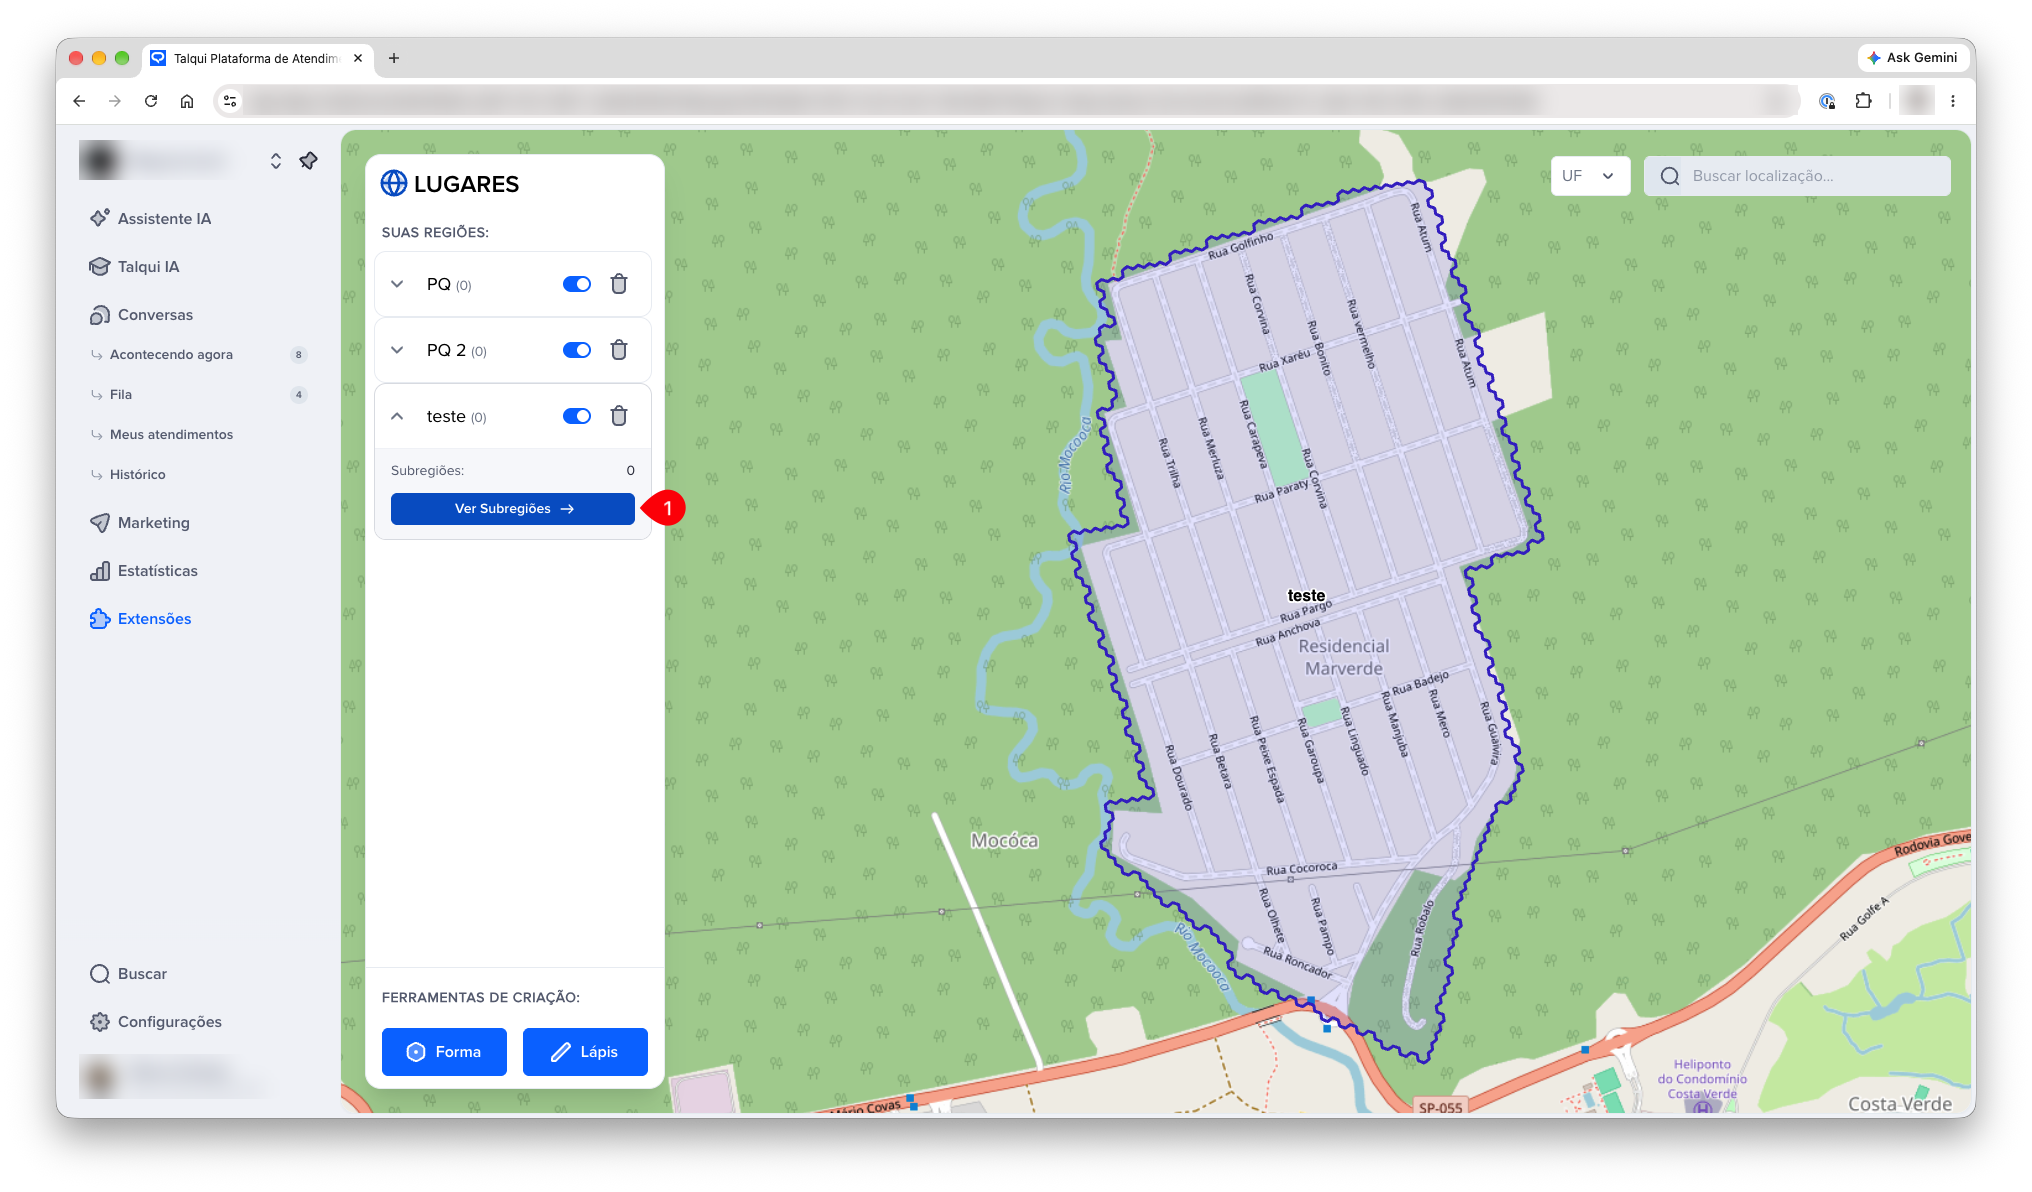Delete the PQ 2 region with trash icon
Viewport: 2032px width, 1192px height.
pos(619,350)
